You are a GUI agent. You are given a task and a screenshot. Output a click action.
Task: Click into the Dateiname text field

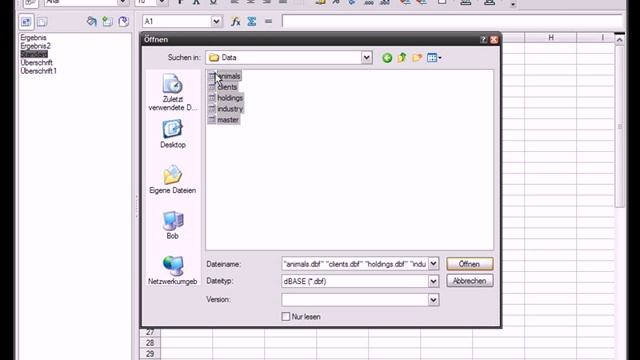(355, 264)
